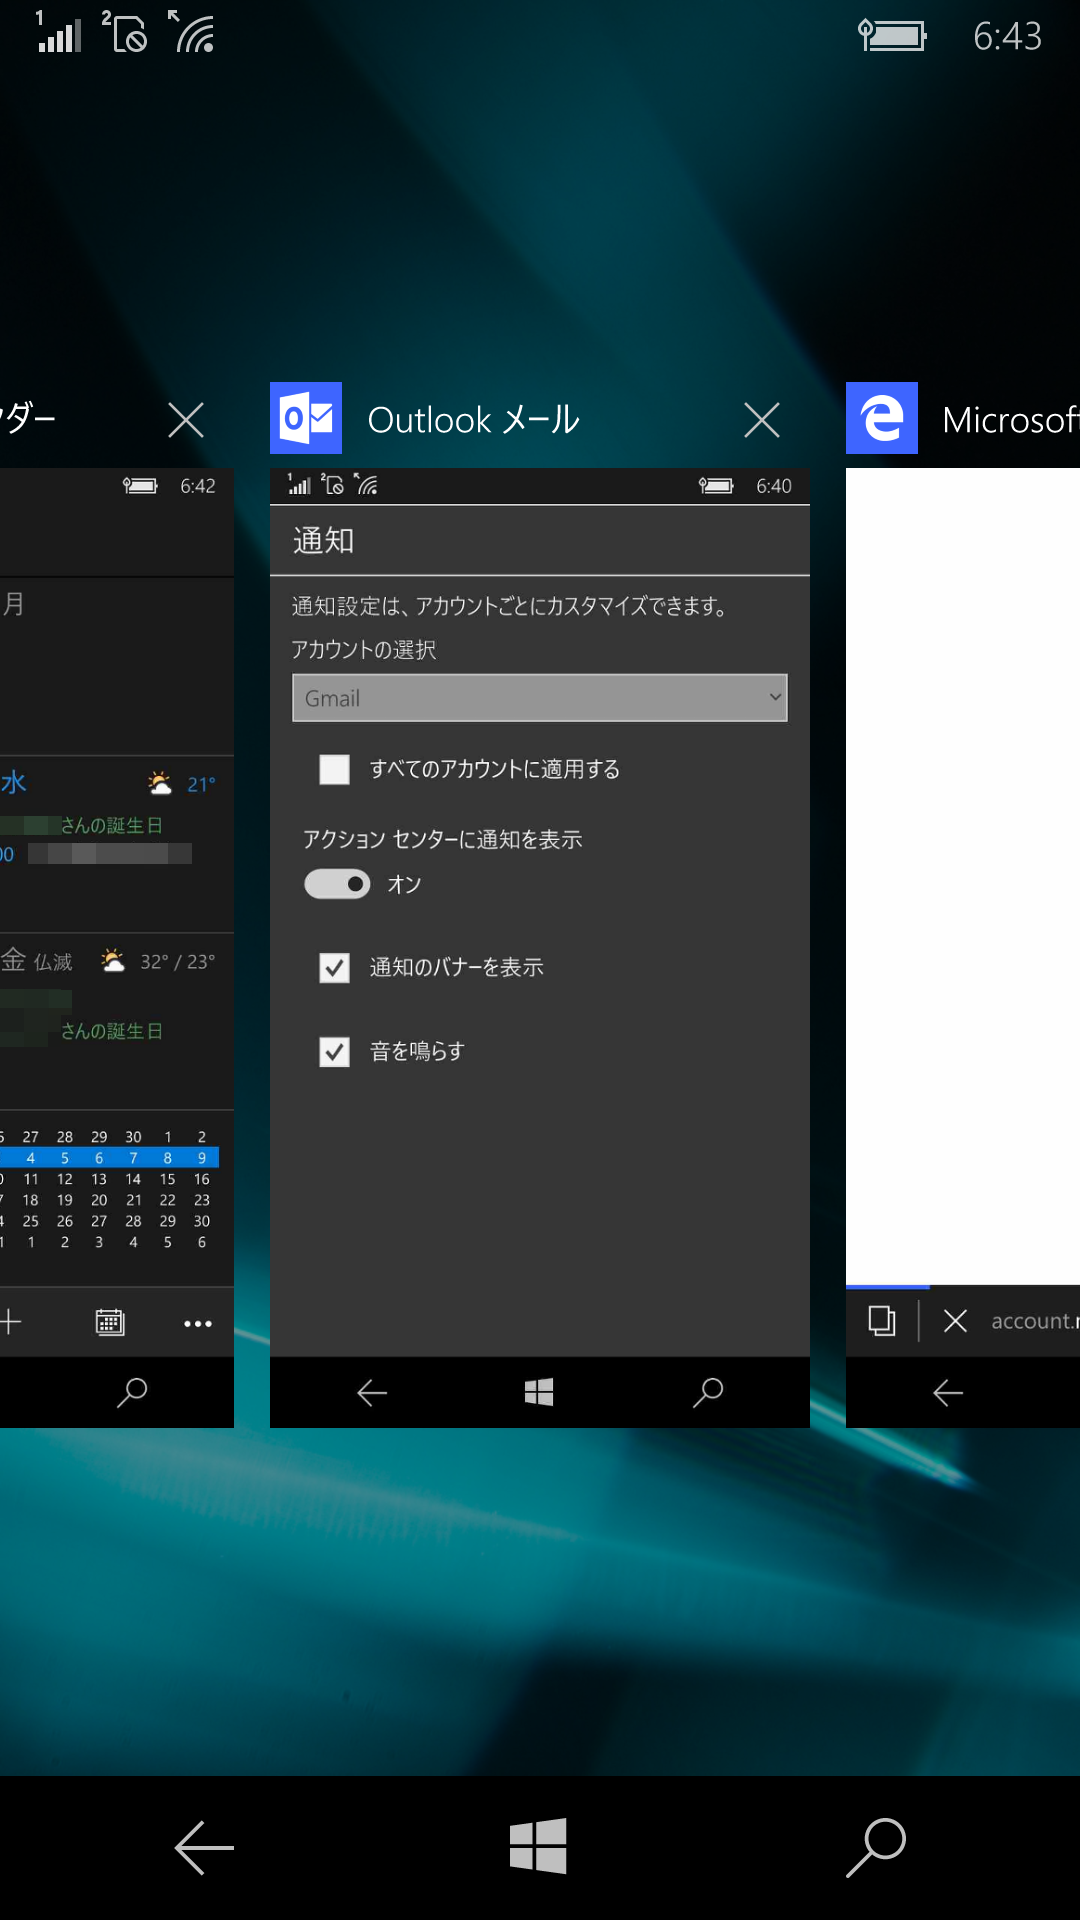Tap search icon in Calendar card
This screenshot has height=1920, width=1080.
point(132,1392)
